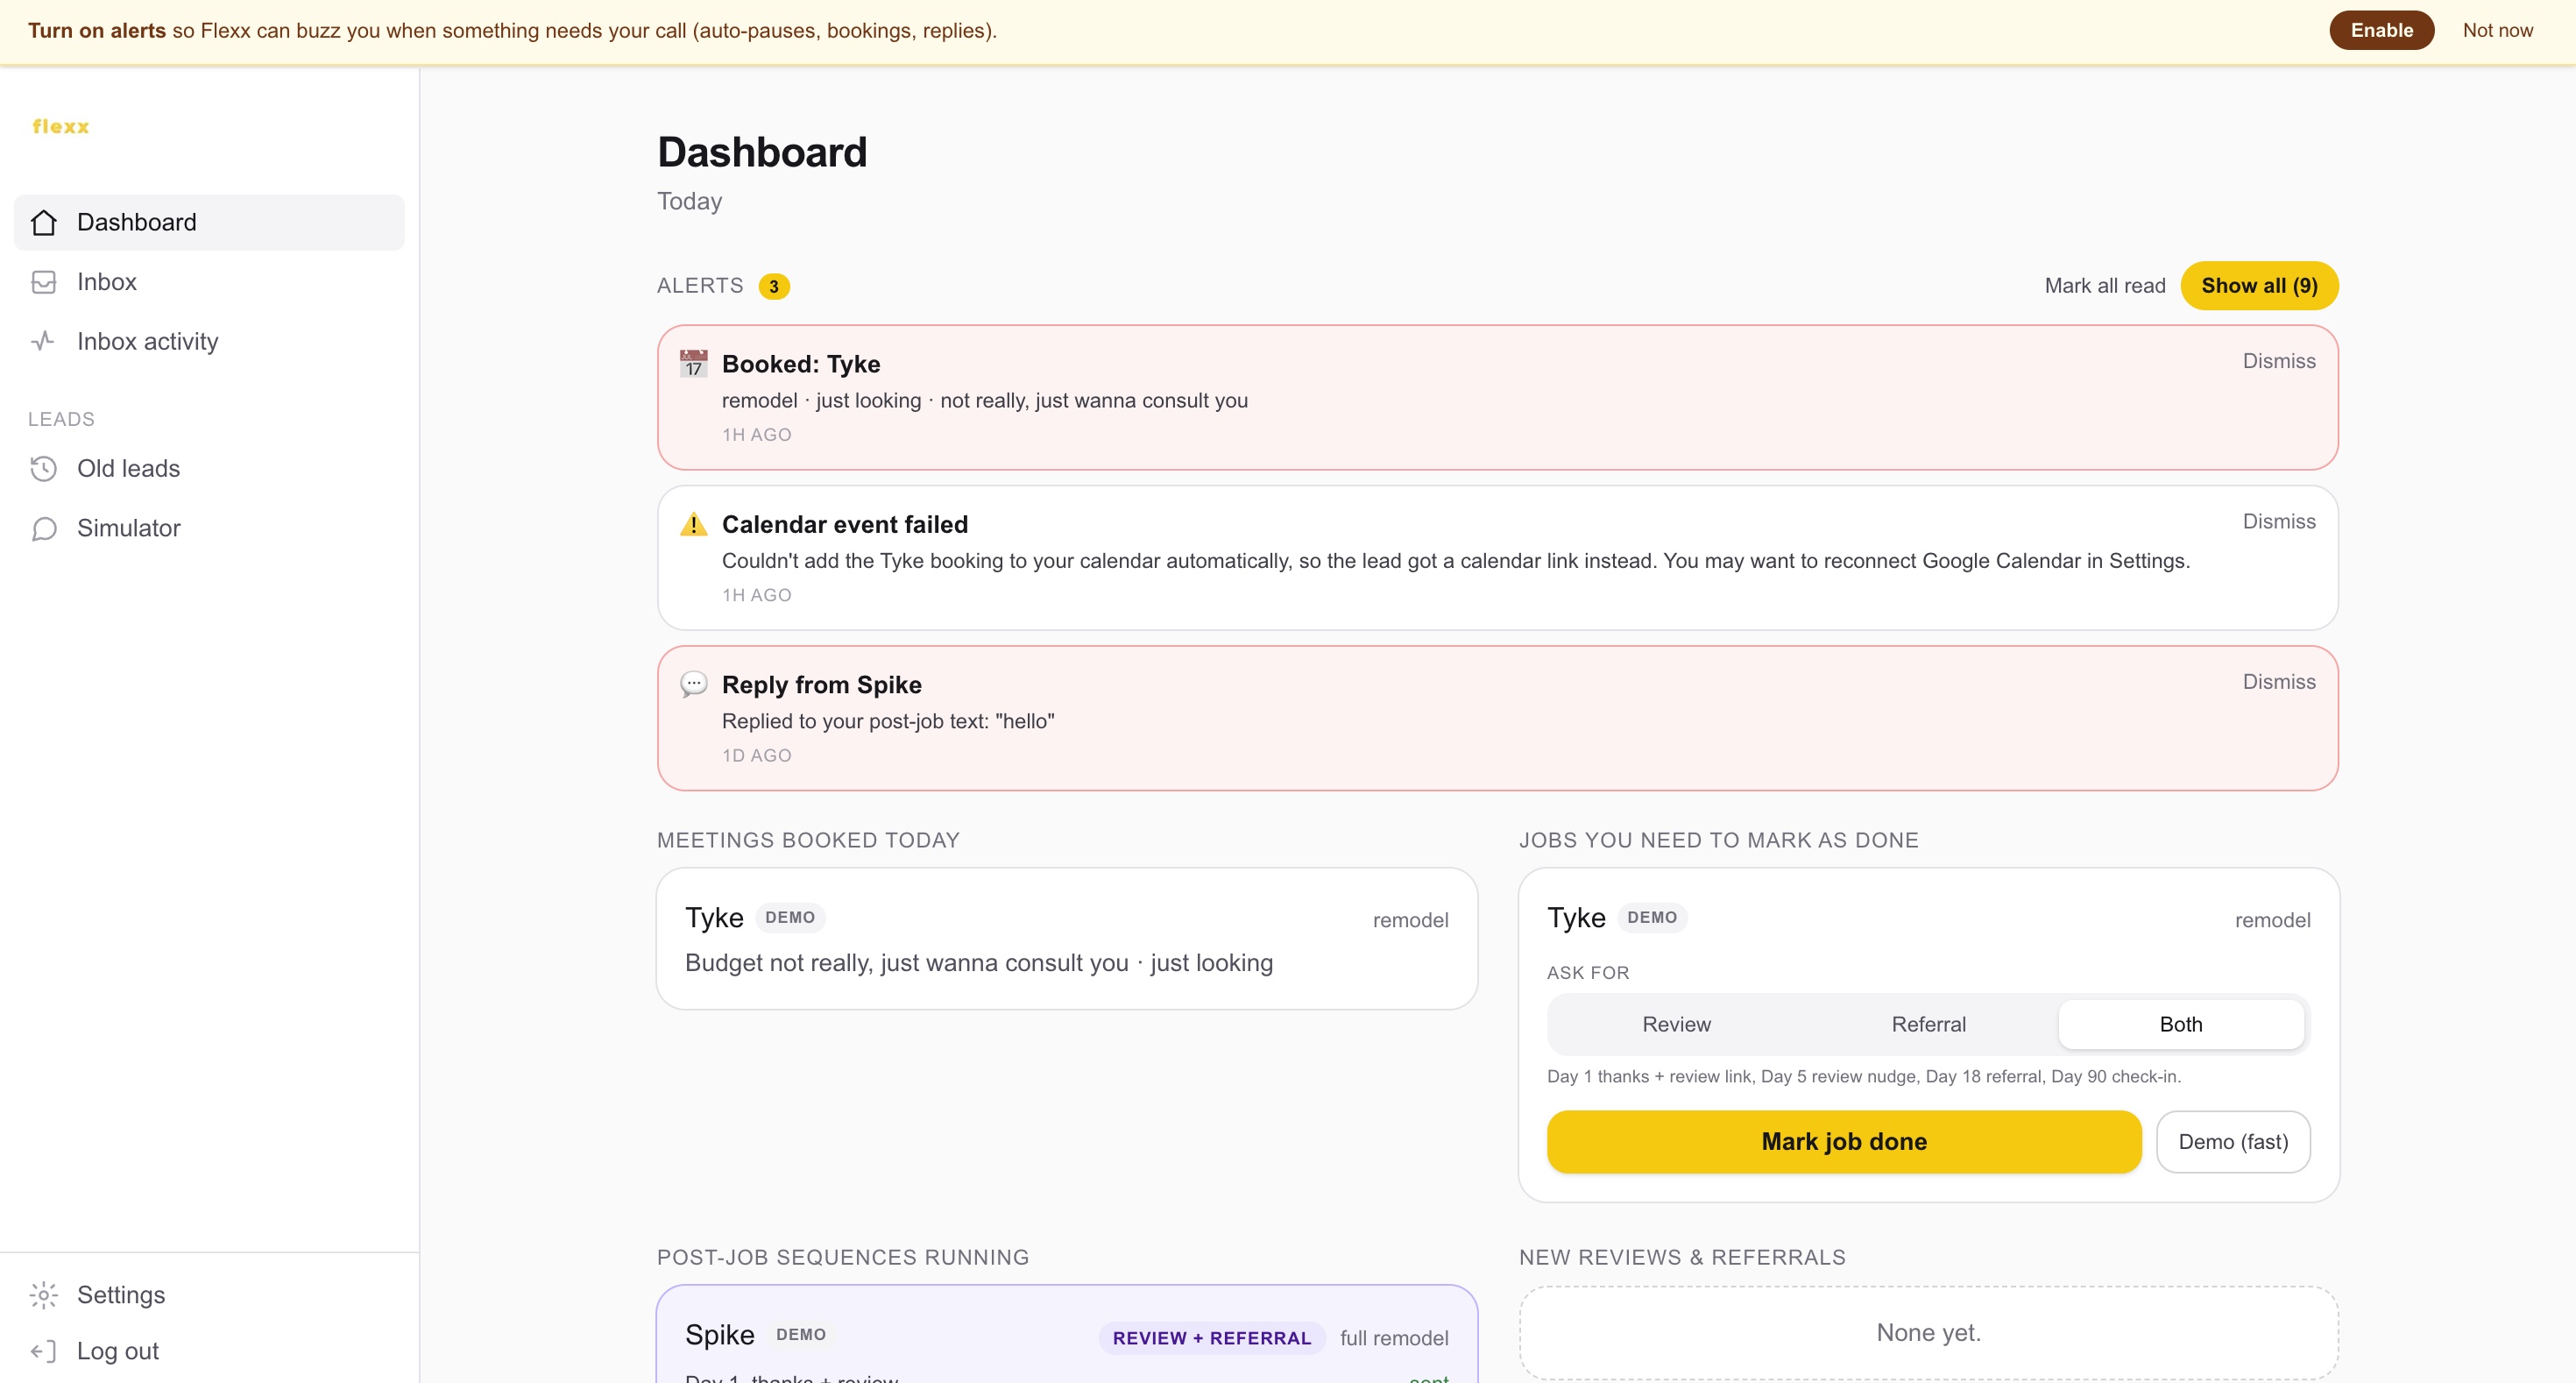Click the calendar icon on Booked: Tyke alert
This screenshot has width=2576, height=1383.
694,363
